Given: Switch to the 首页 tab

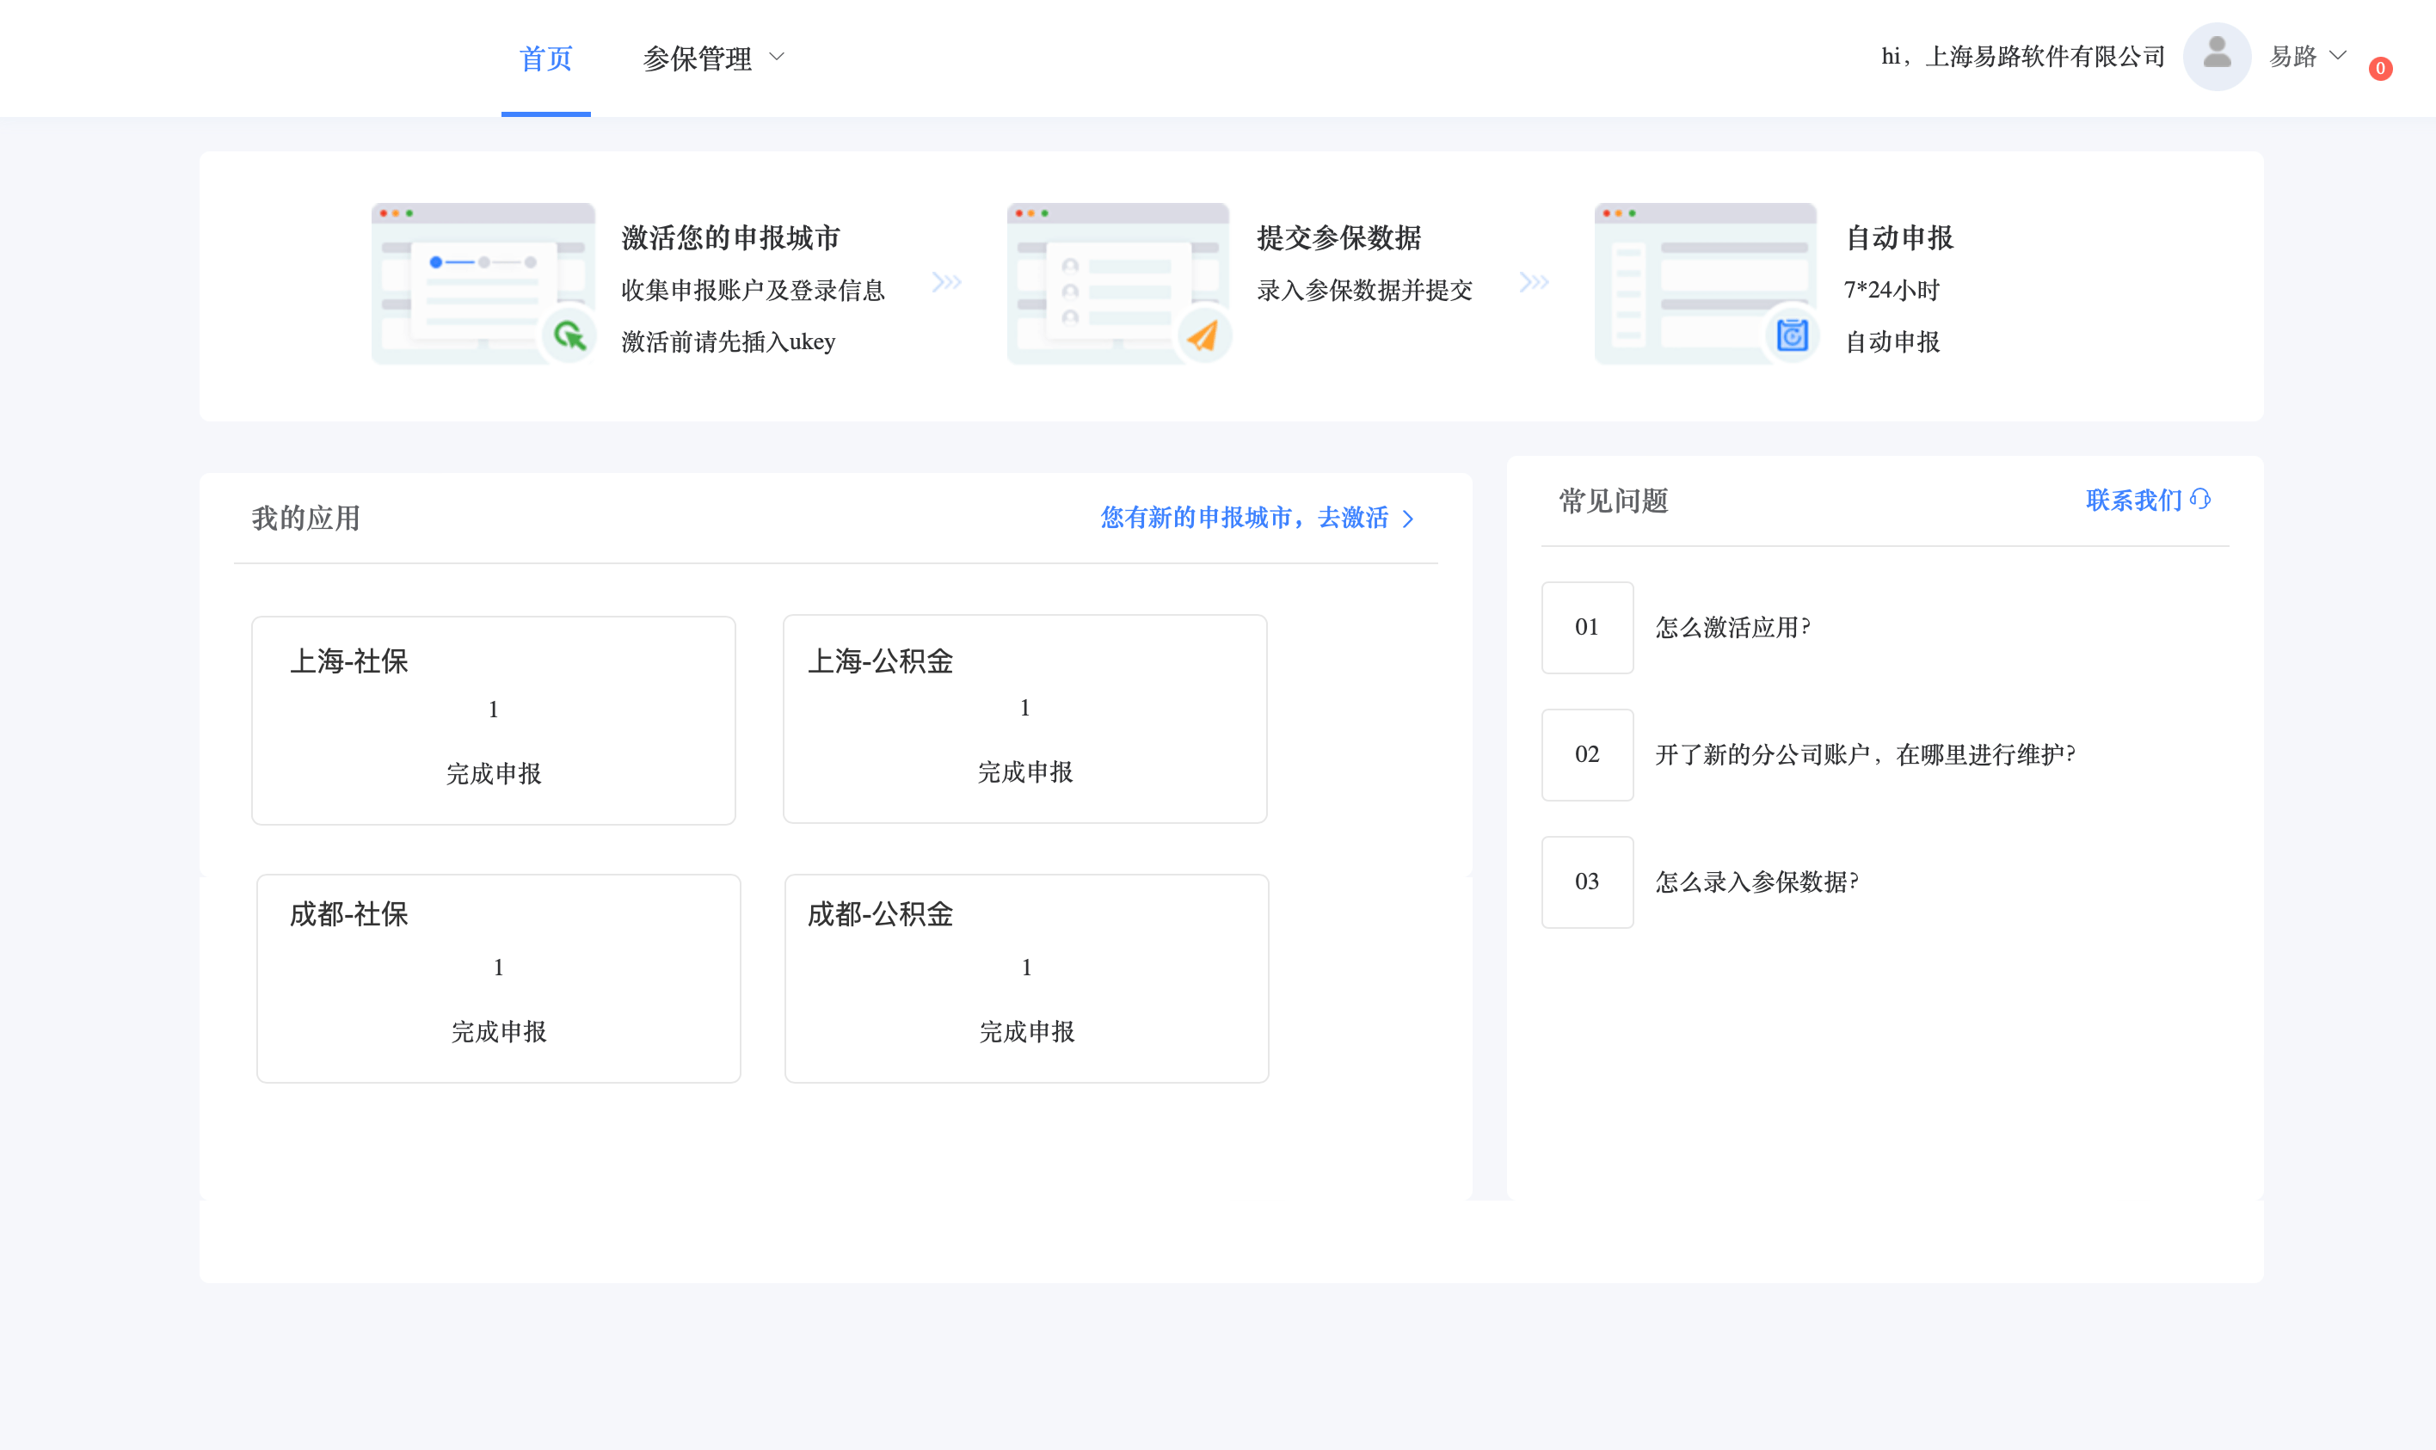Looking at the screenshot, I should point(545,58).
